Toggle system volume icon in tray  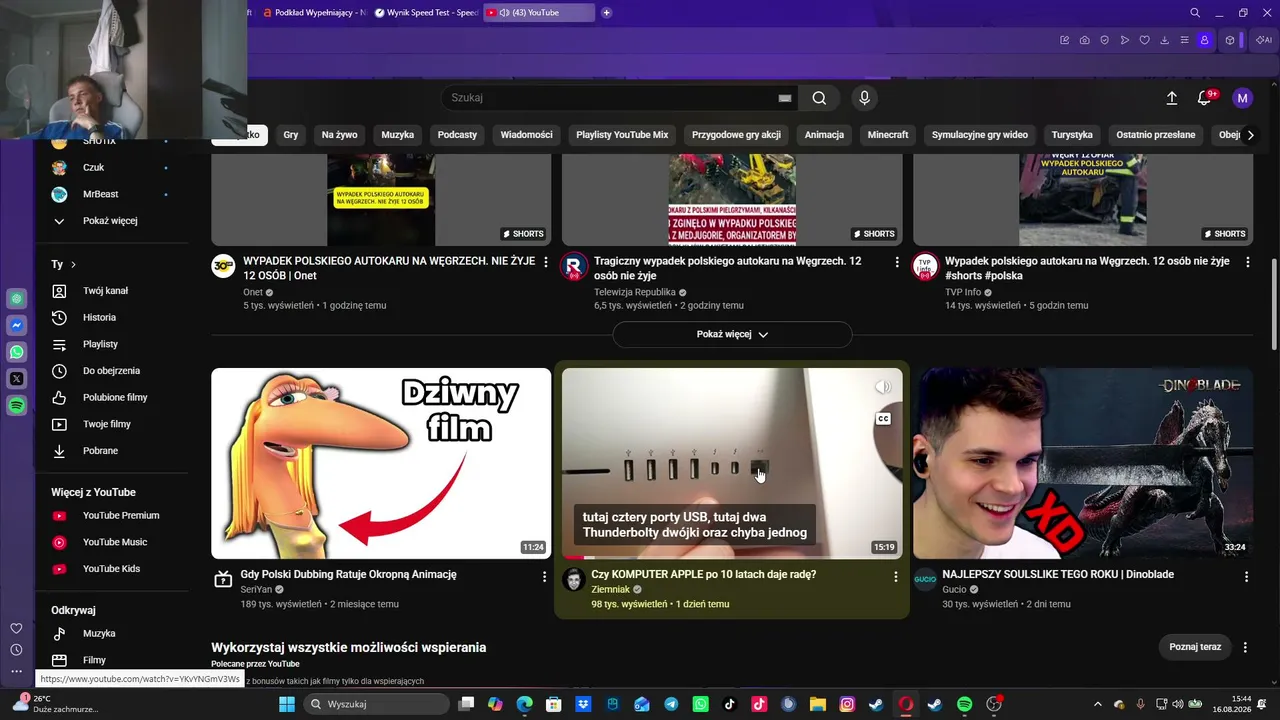coord(1177,704)
